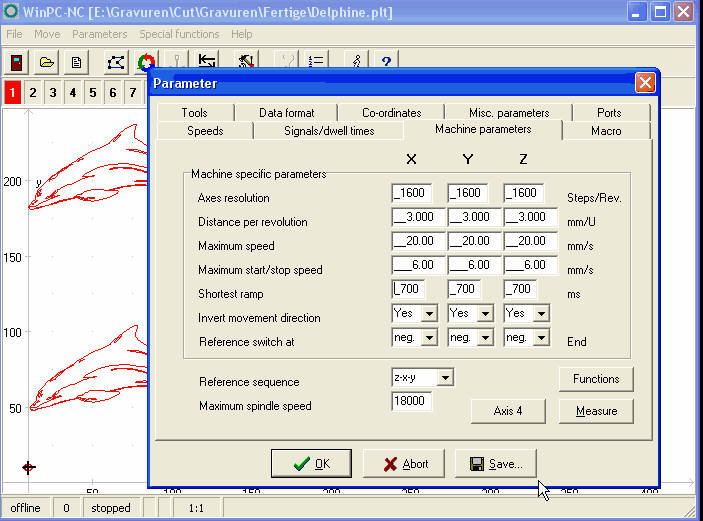Click the walking figure toolbar icon
Screen dimensions: 703x521
click(x=355, y=62)
